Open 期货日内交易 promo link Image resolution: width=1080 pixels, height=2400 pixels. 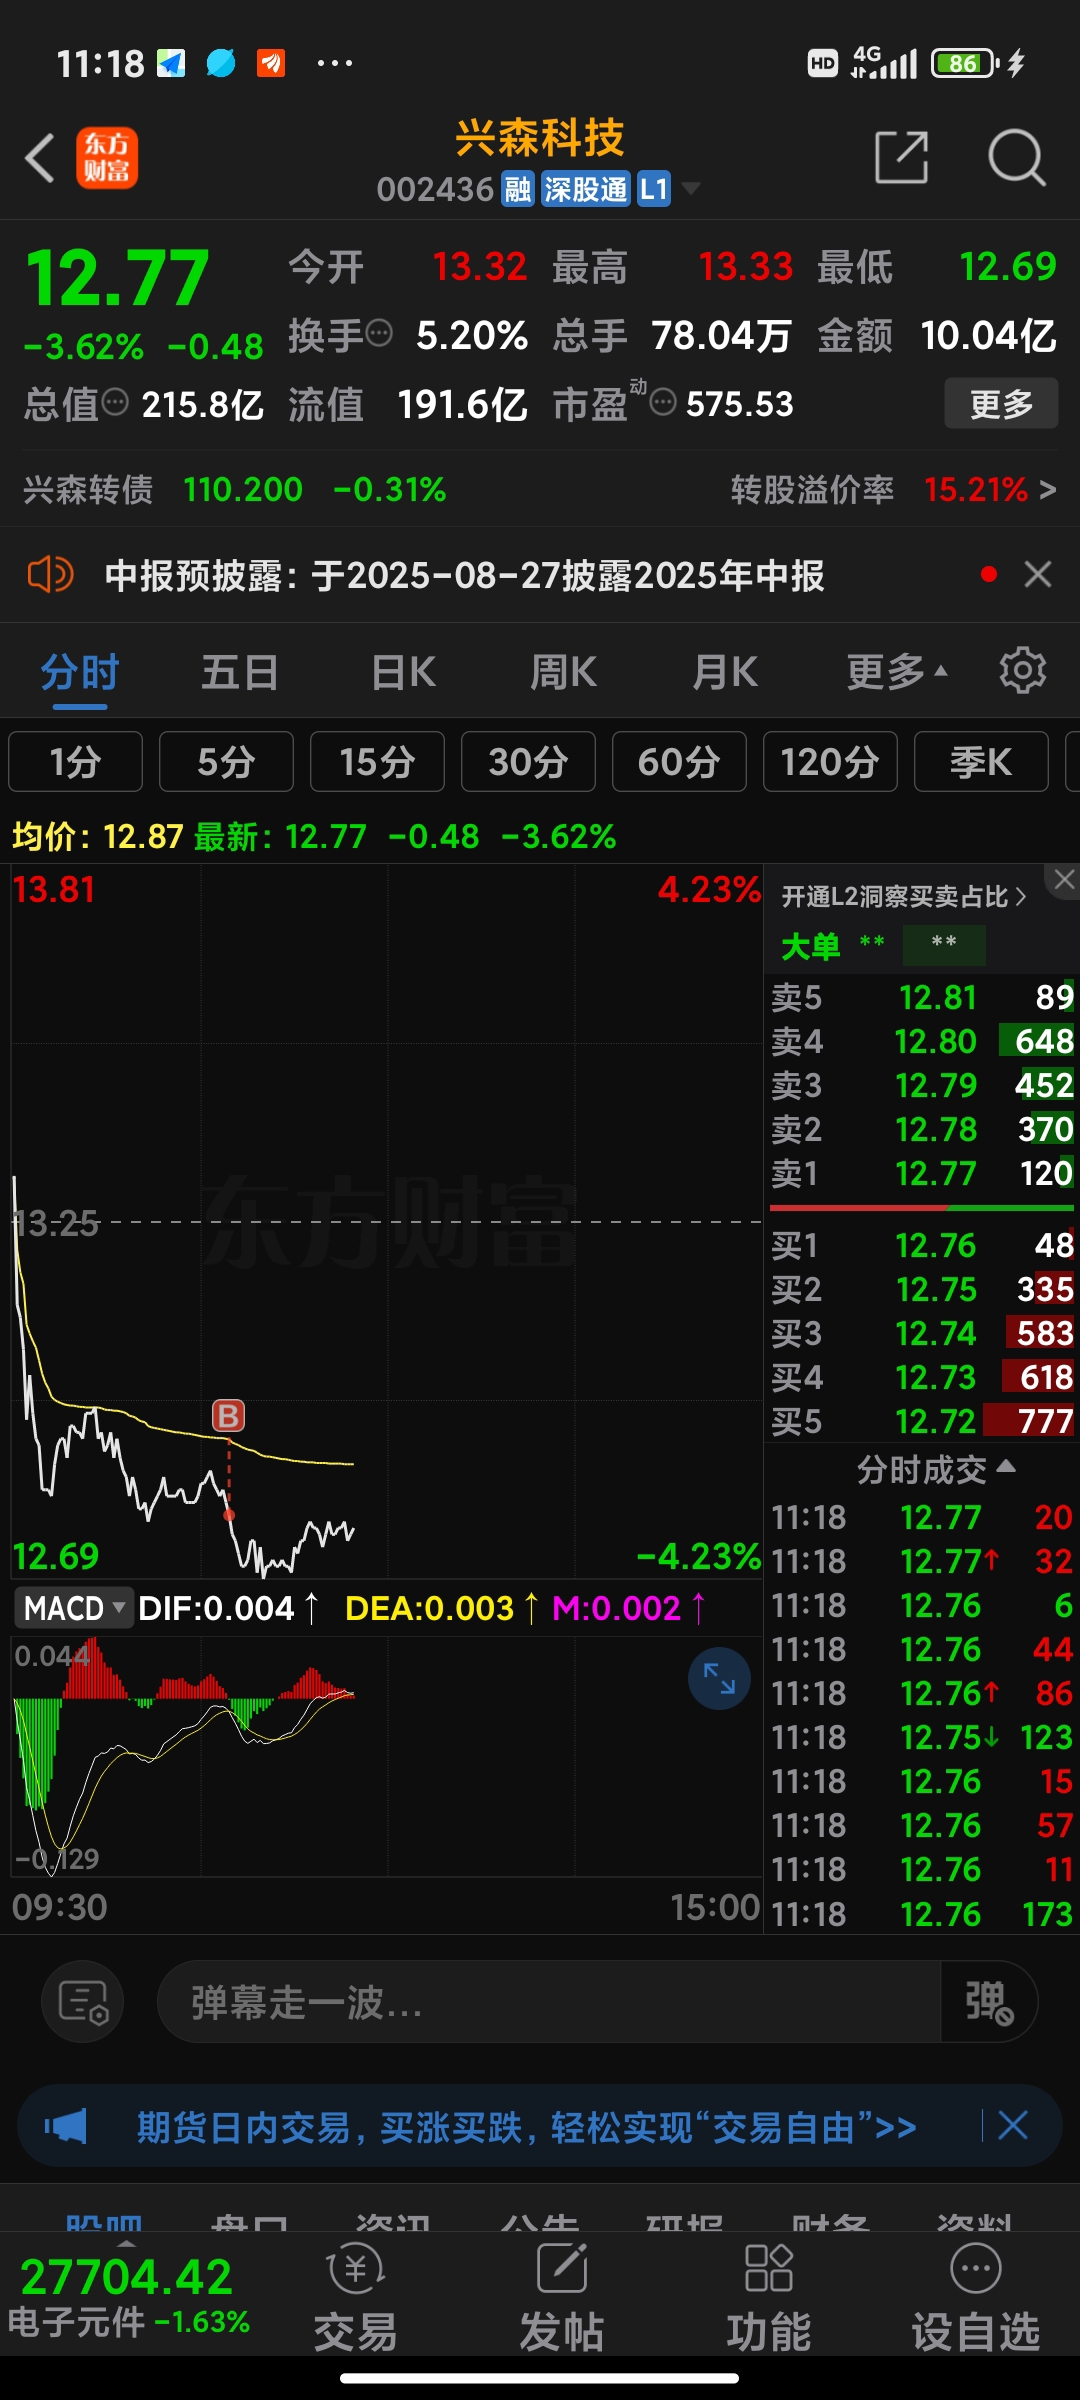click(527, 2125)
